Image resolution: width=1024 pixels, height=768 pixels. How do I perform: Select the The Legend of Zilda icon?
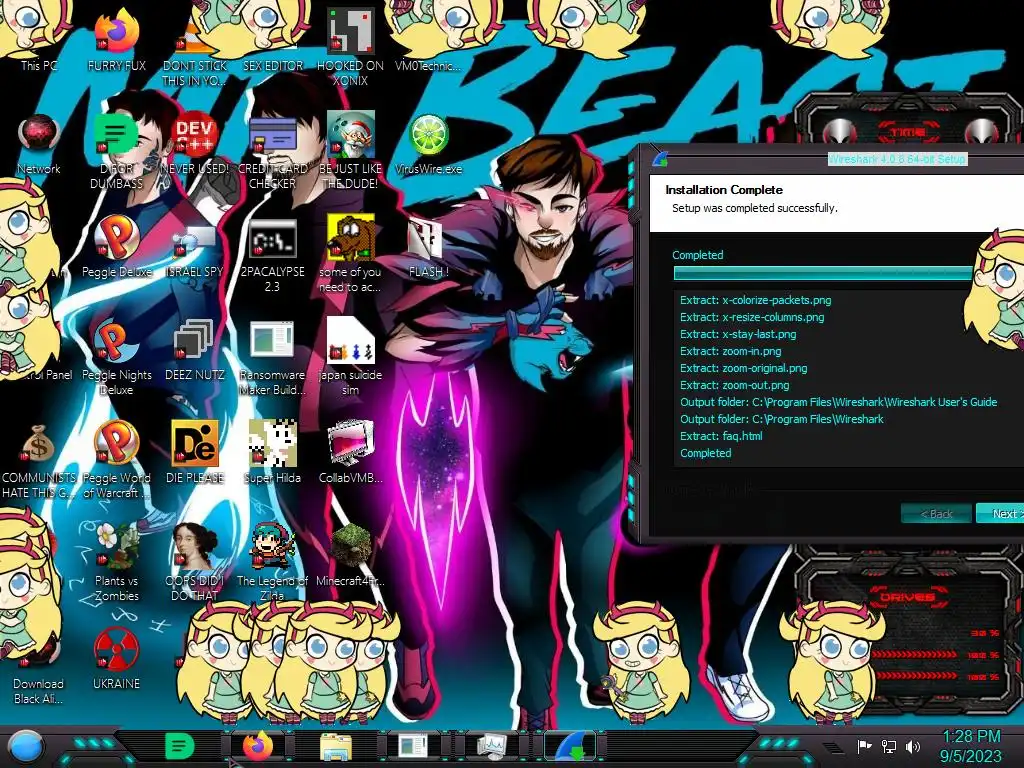point(272,563)
